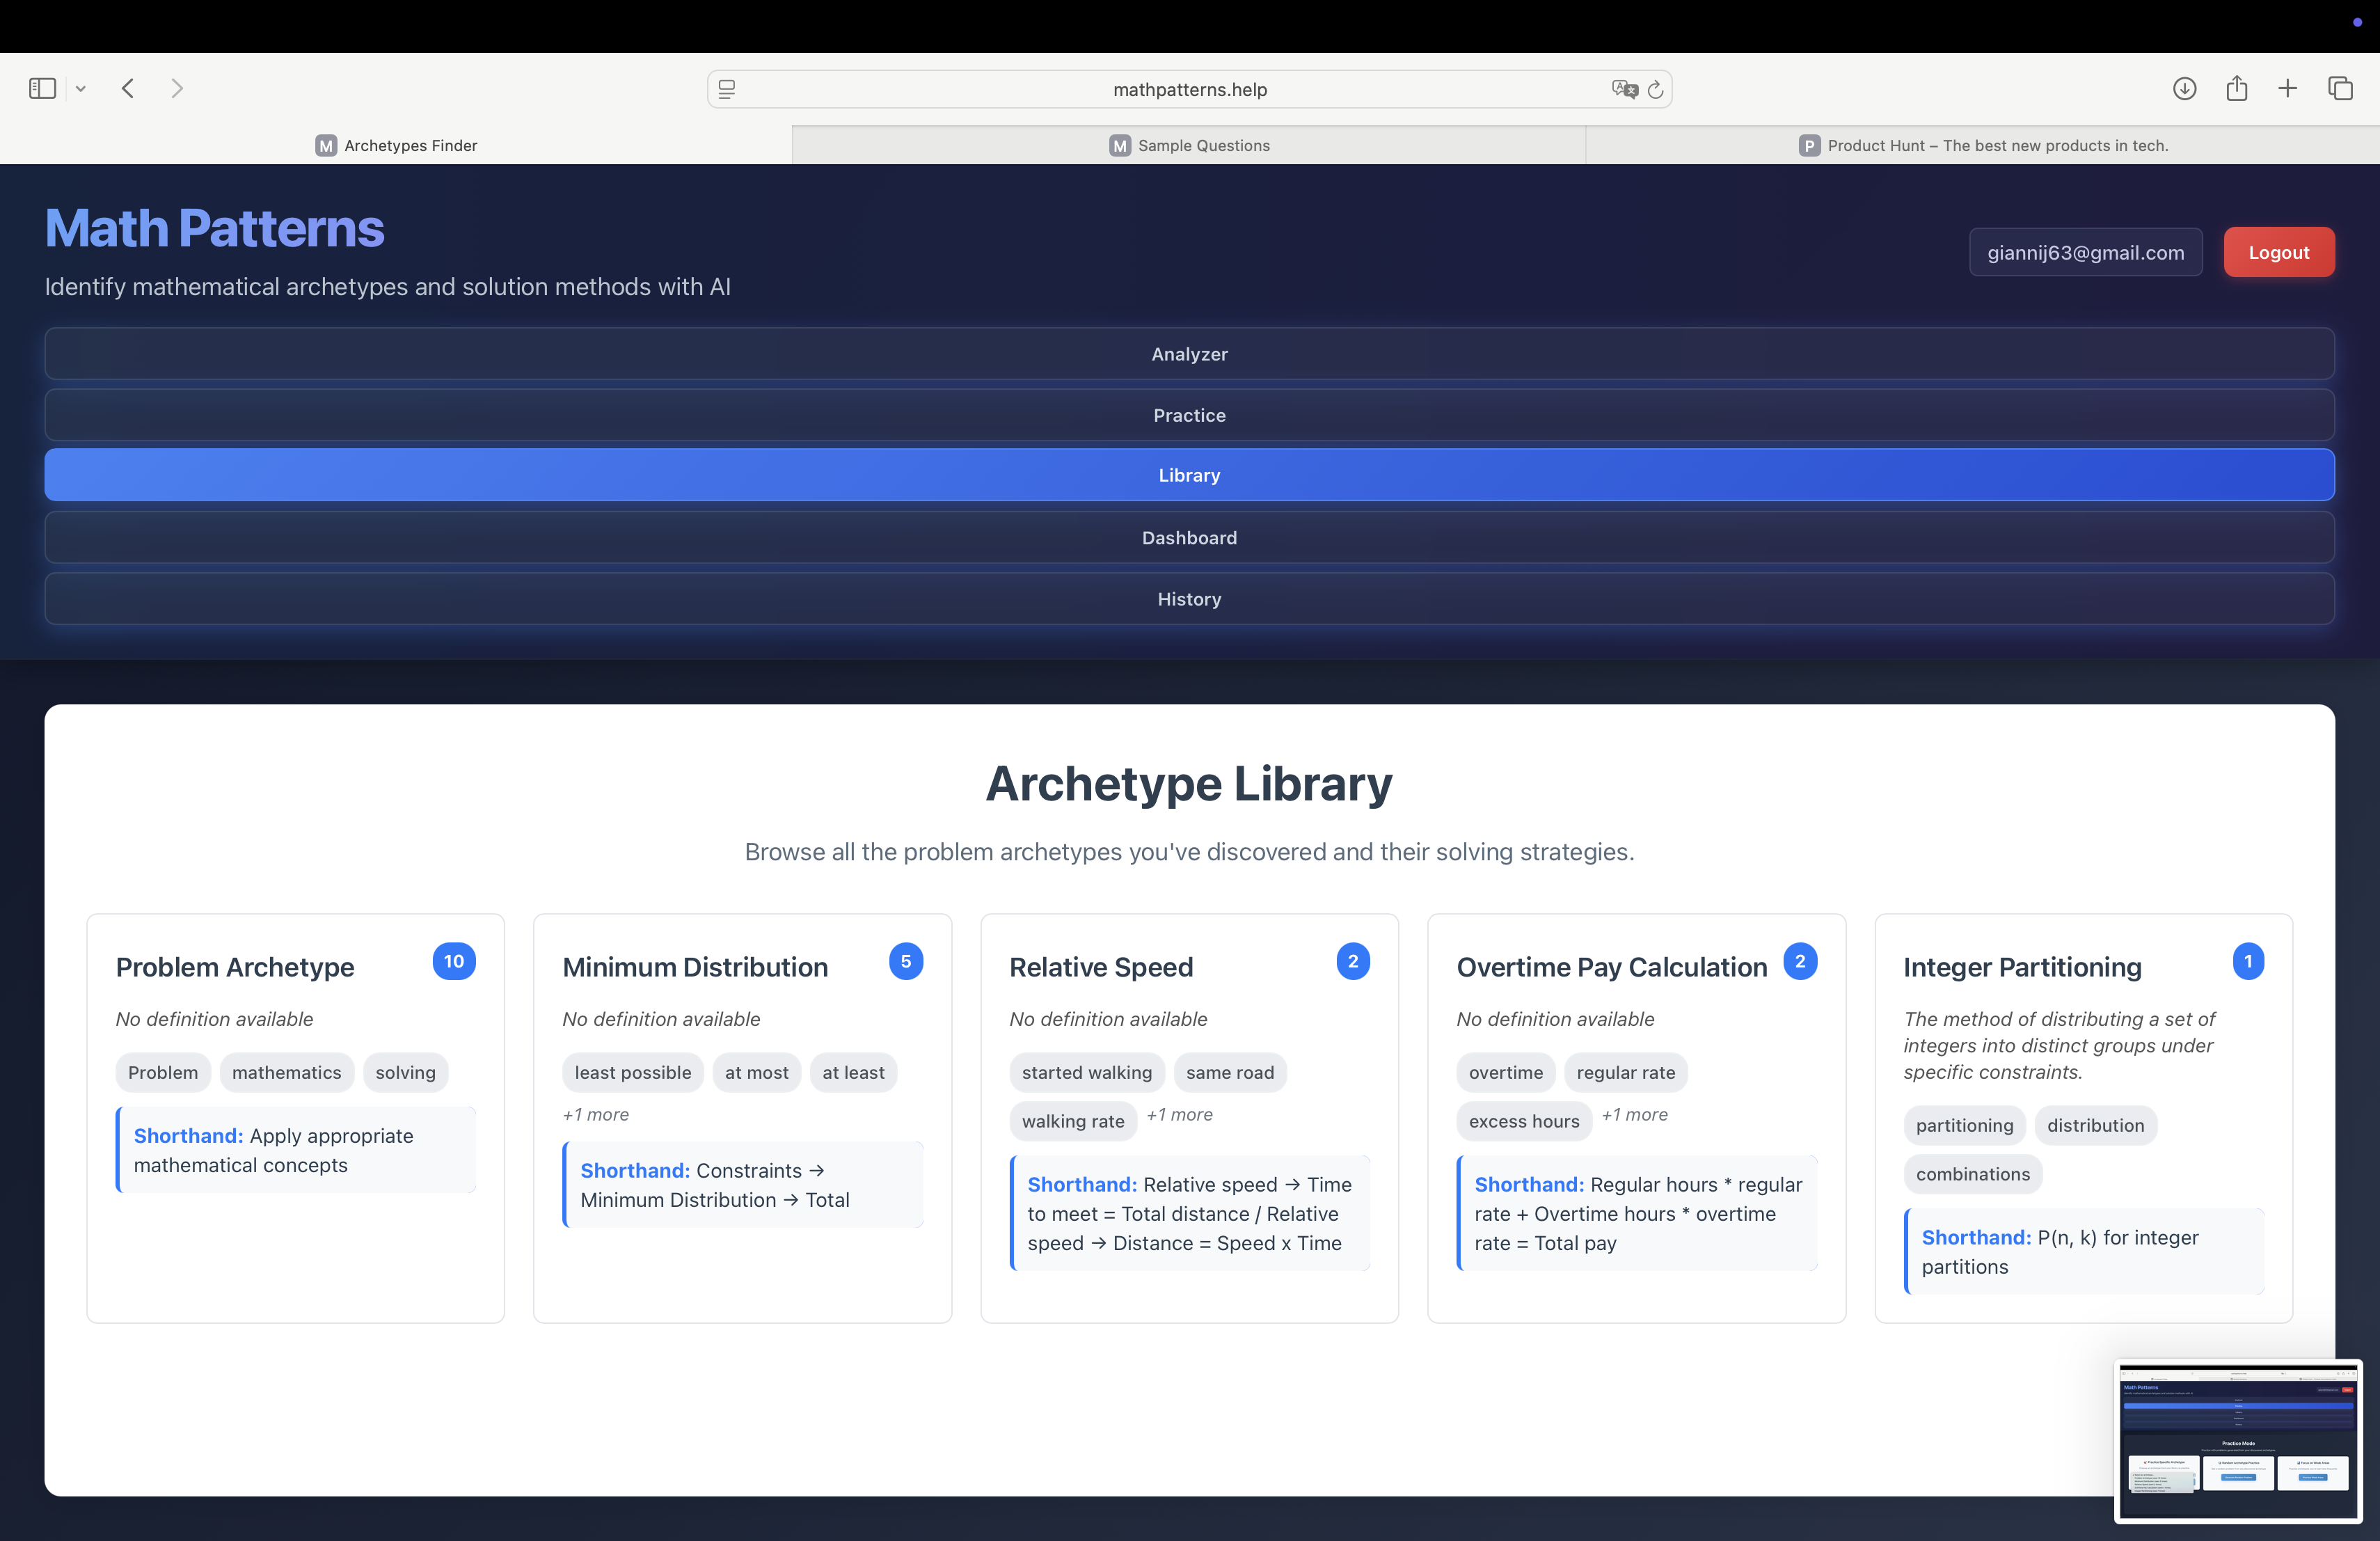Expand '+1 more' tags in Minimum Distribution

pyautogui.click(x=596, y=1114)
